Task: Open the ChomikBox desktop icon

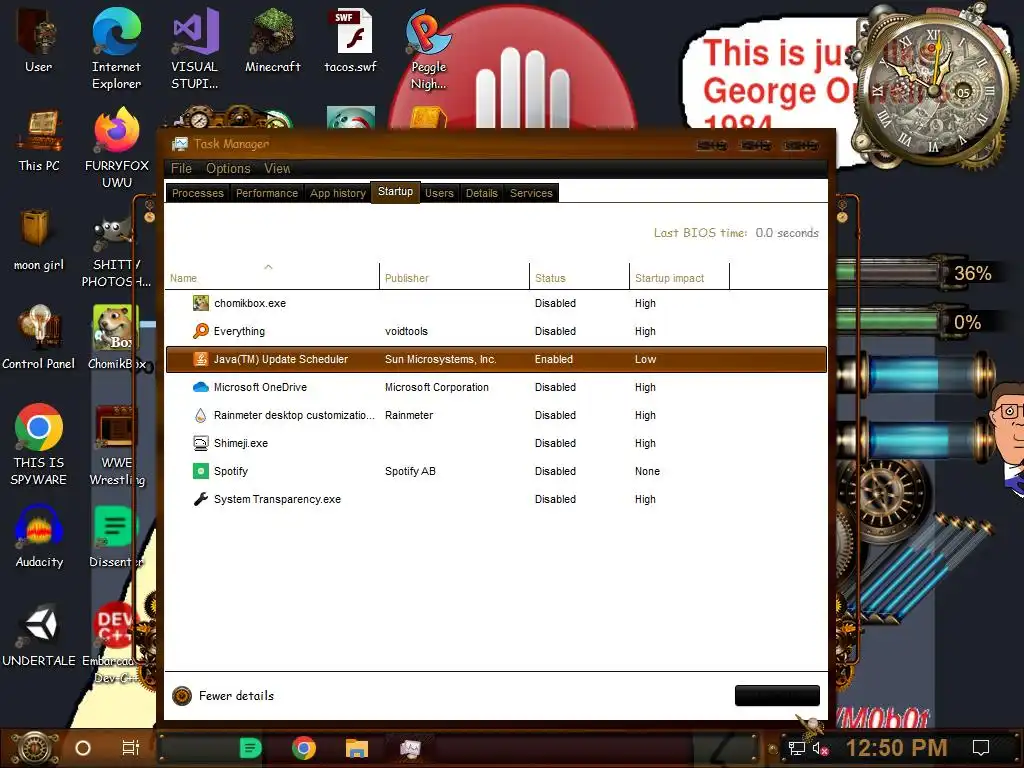Action: click(x=115, y=328)
